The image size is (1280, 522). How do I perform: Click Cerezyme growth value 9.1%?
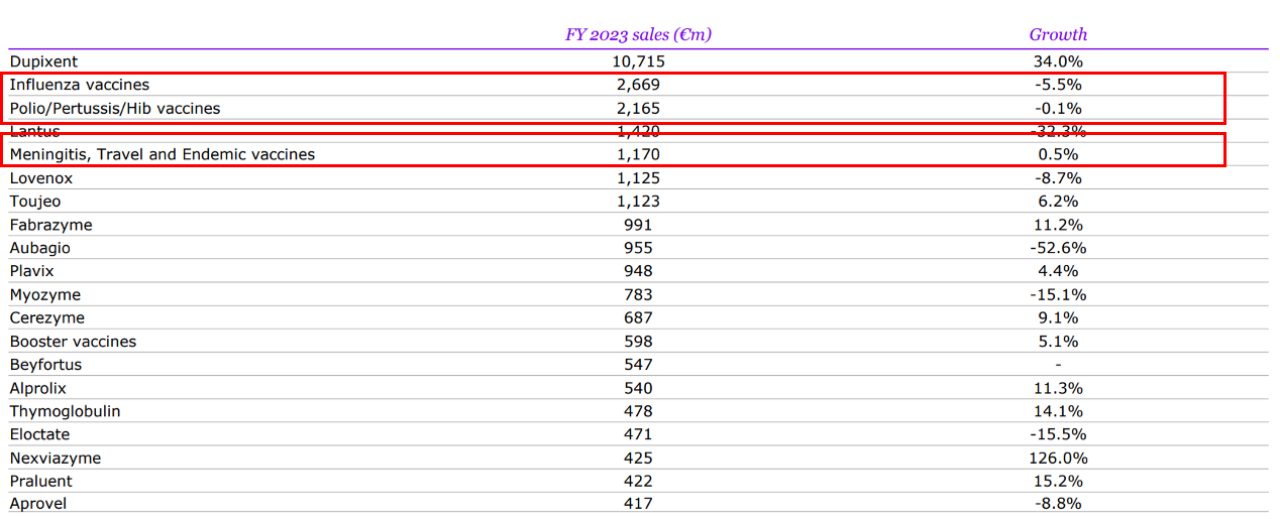[x=1058, y=318]
